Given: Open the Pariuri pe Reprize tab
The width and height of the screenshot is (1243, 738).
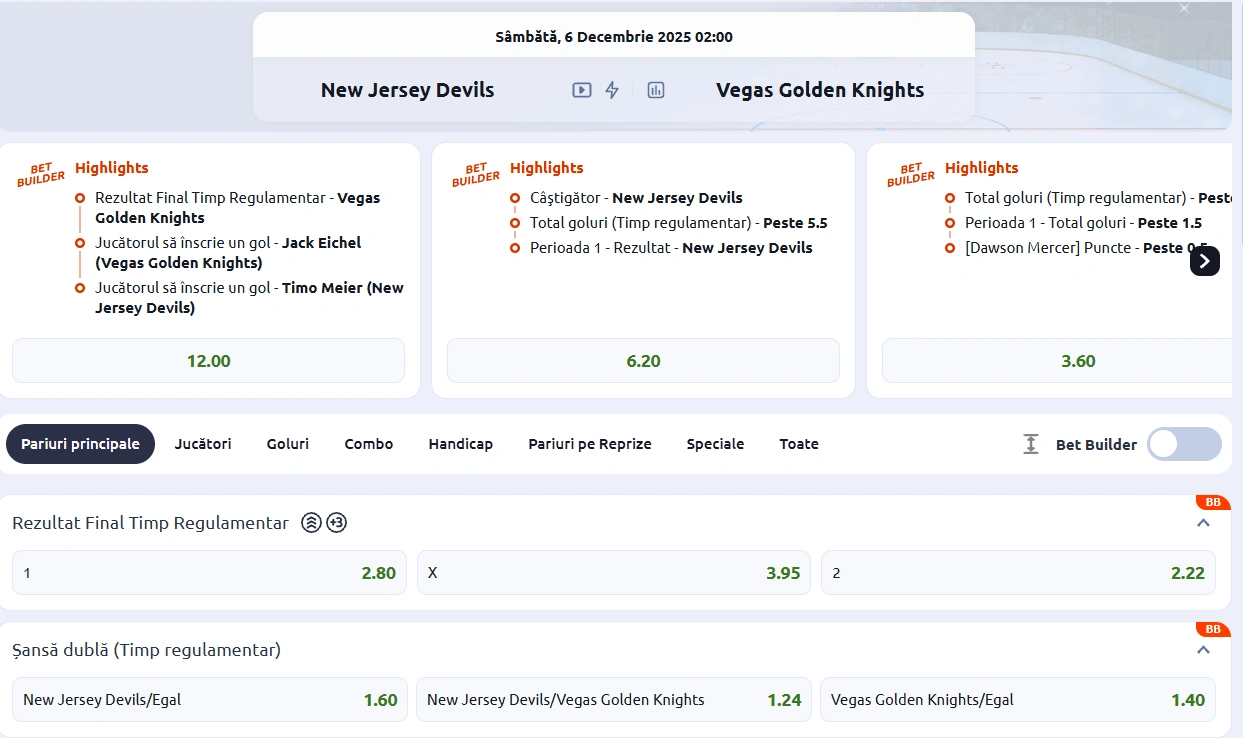Looking at the screenshot, I should 590,444.
